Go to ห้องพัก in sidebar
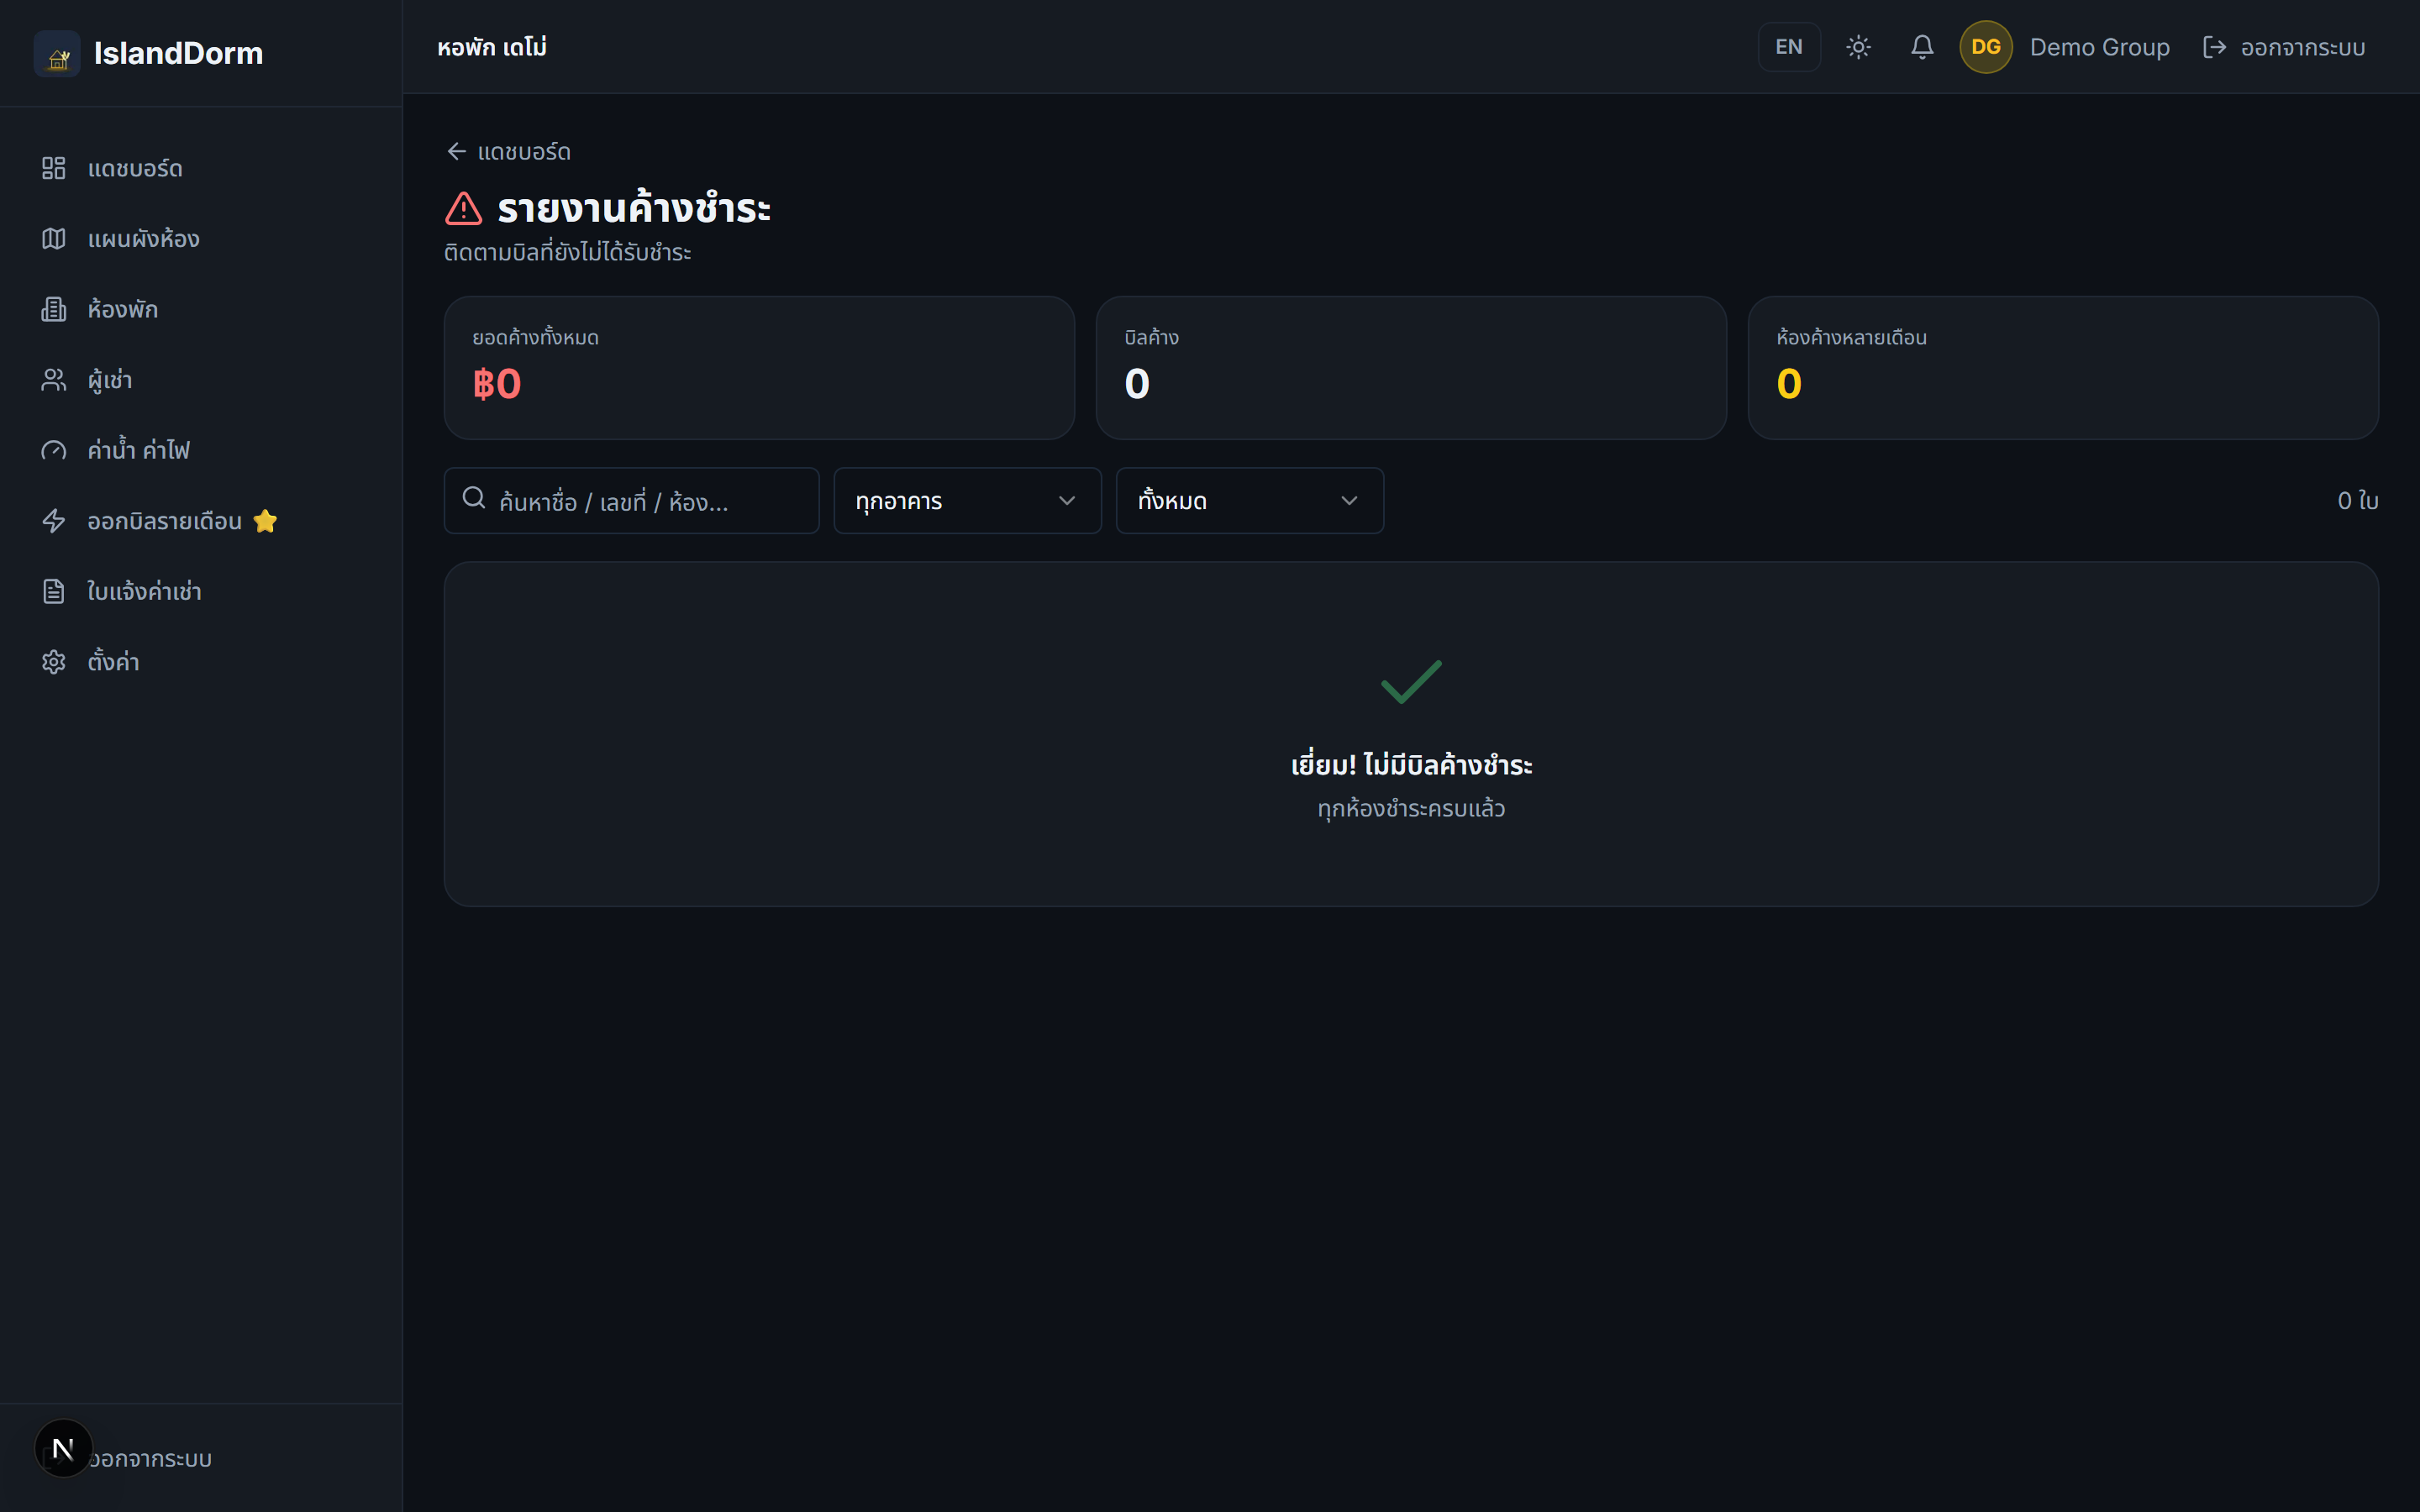This screenshot has width=2420, height=1512. pos(200,309)
